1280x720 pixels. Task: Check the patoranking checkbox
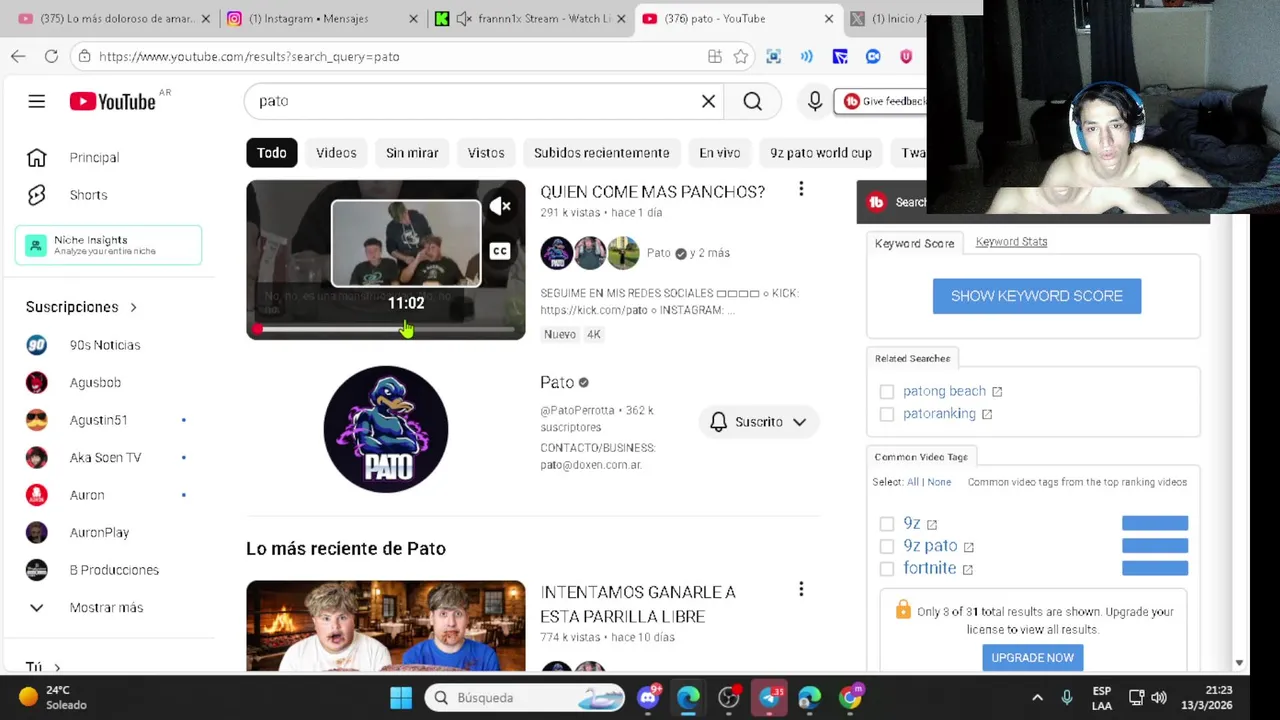(887, 414)
